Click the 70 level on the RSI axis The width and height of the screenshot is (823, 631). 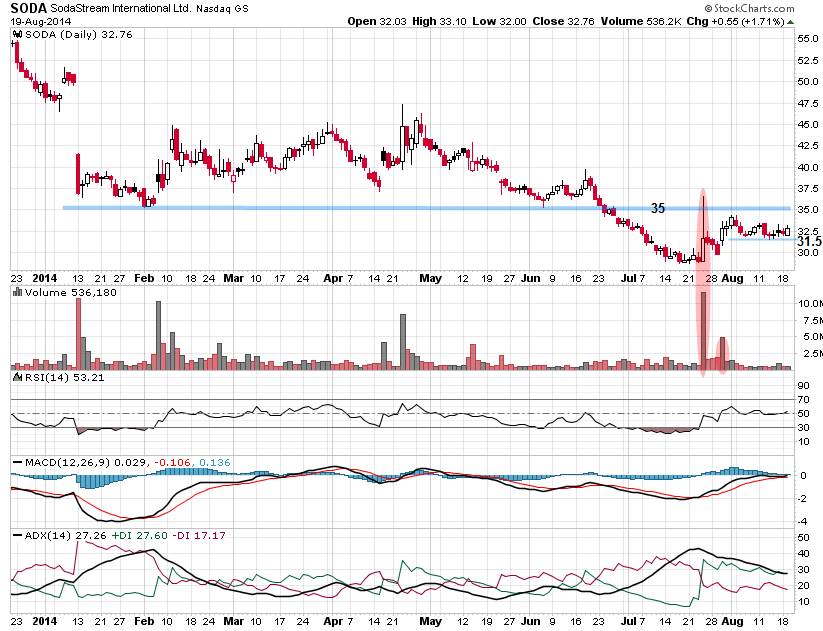tap(804, 399)
